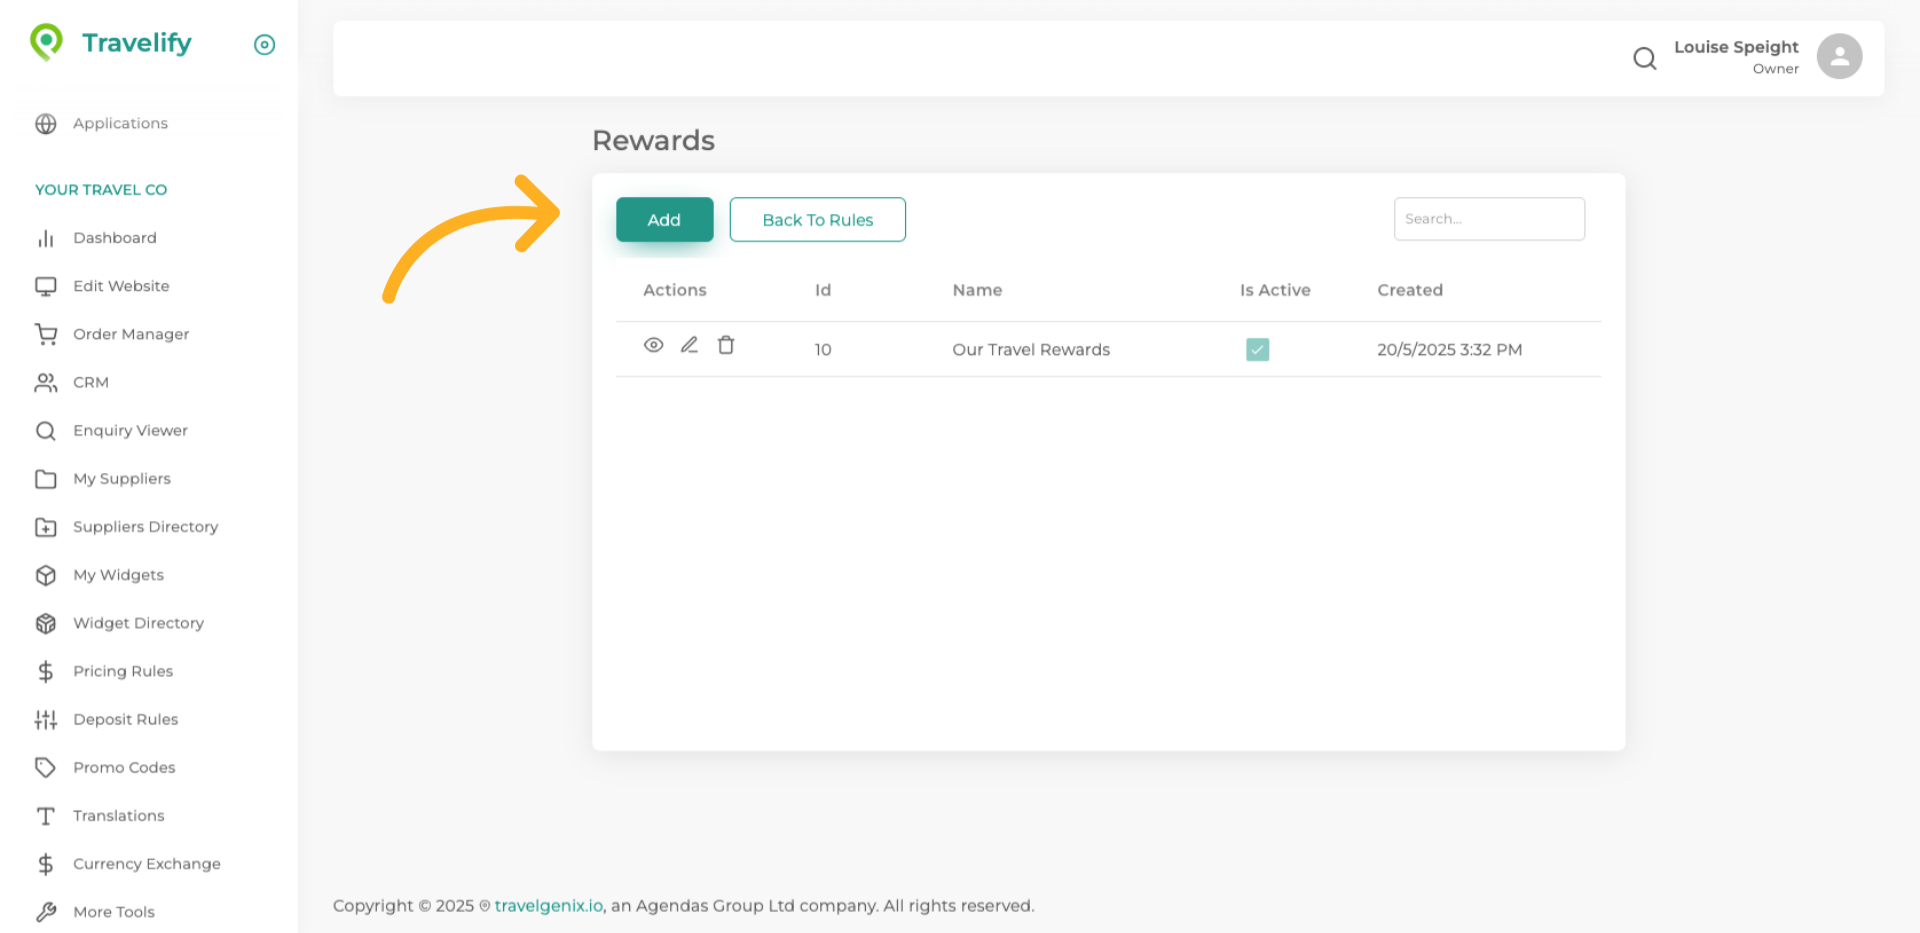
Task: Click the Promo Codes tag icon
Action: pos(46,767)
